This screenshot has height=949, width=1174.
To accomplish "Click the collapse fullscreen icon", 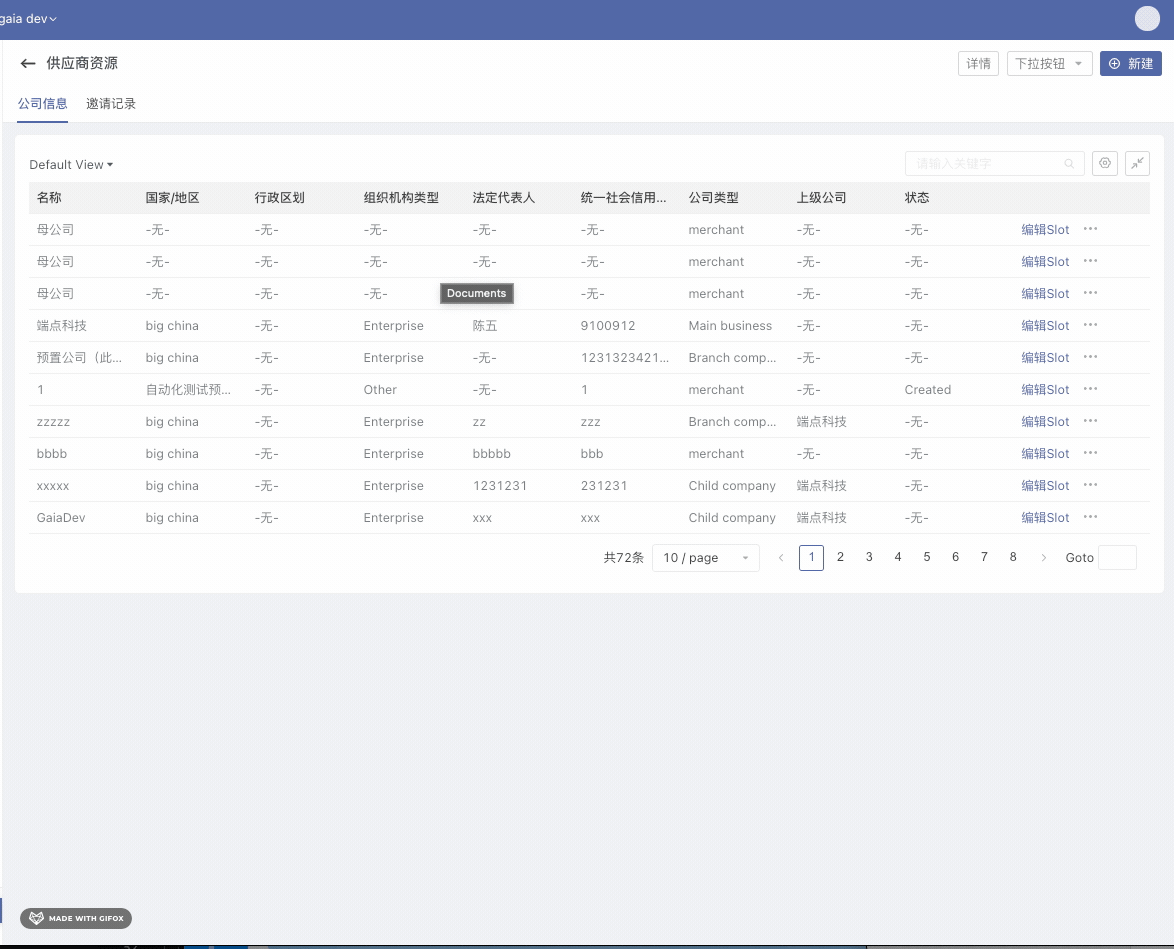I will (x=1137, y=163).
